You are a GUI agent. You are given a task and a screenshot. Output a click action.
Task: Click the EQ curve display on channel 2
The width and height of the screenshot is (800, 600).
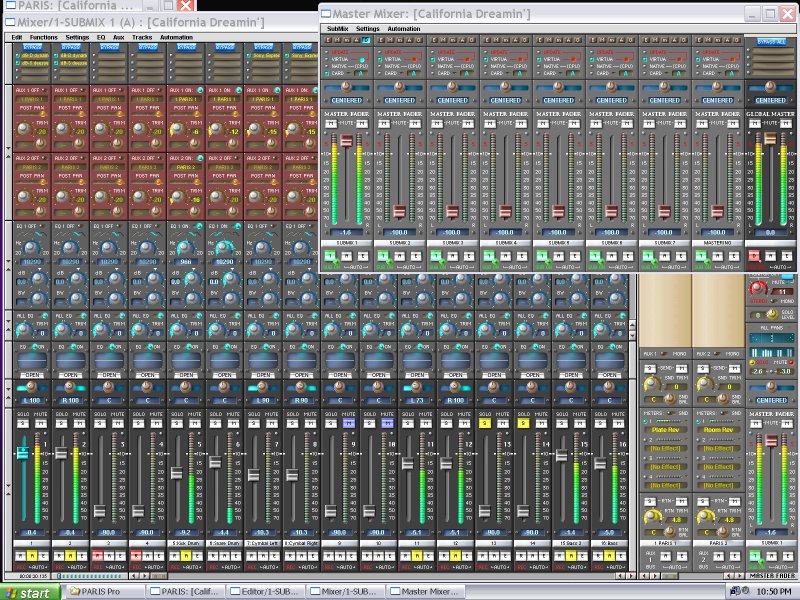pos(70,361)
